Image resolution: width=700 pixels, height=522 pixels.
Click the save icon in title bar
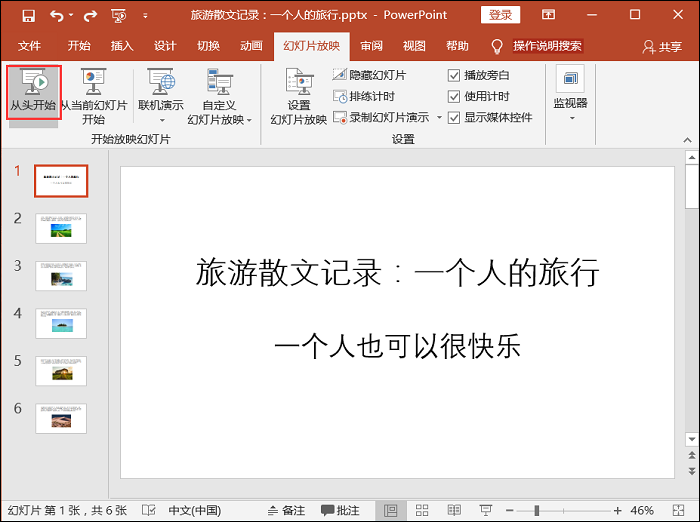(28, 16)
